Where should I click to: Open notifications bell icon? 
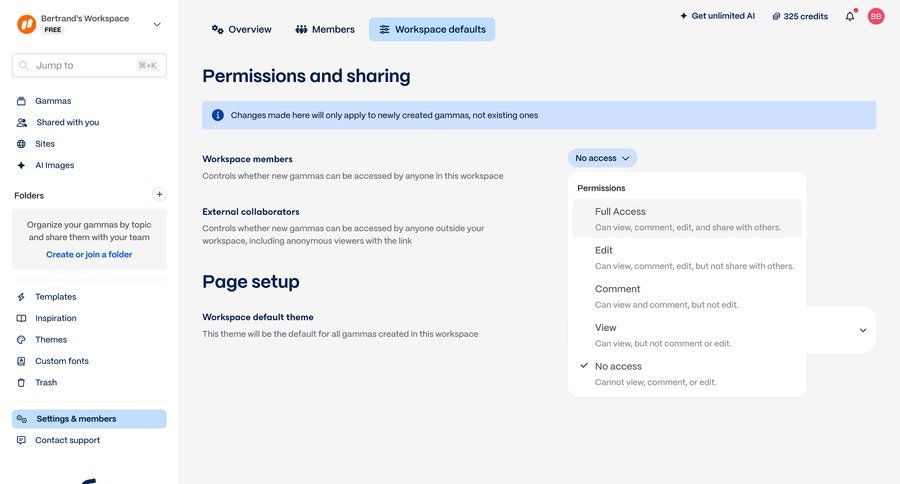pyautogui.click(x=850, y=16)
